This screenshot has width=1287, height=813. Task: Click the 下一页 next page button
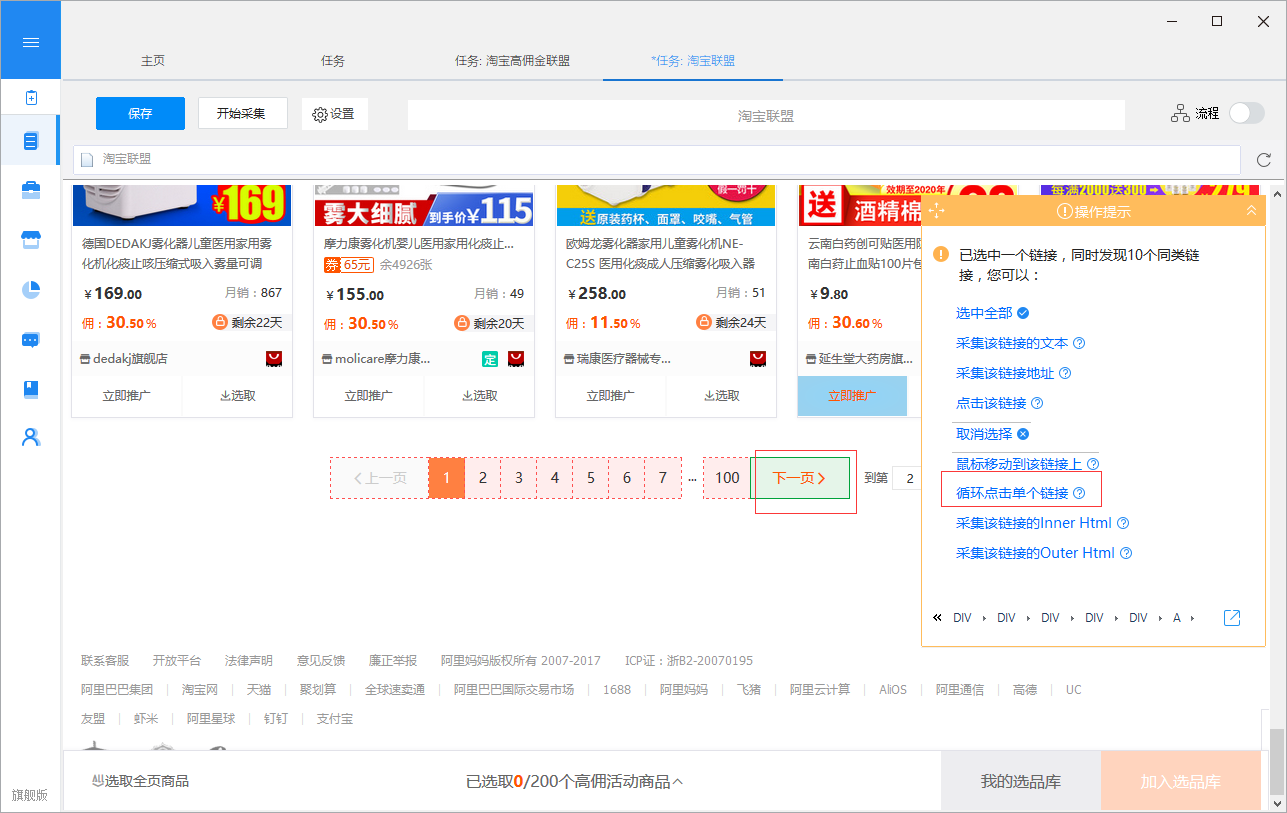[800, 478]
